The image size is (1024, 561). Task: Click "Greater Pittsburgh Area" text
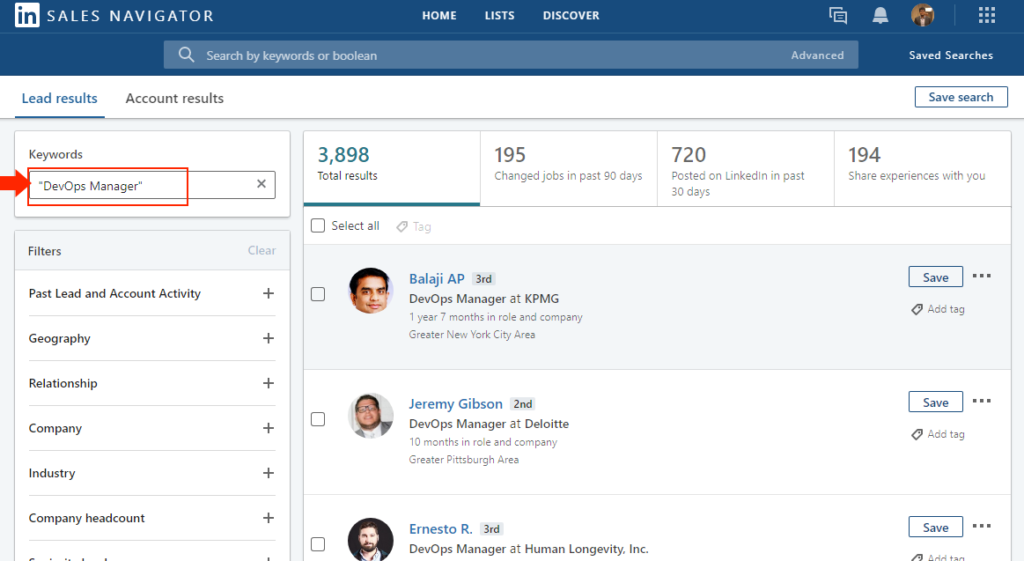tap(464, 460)
